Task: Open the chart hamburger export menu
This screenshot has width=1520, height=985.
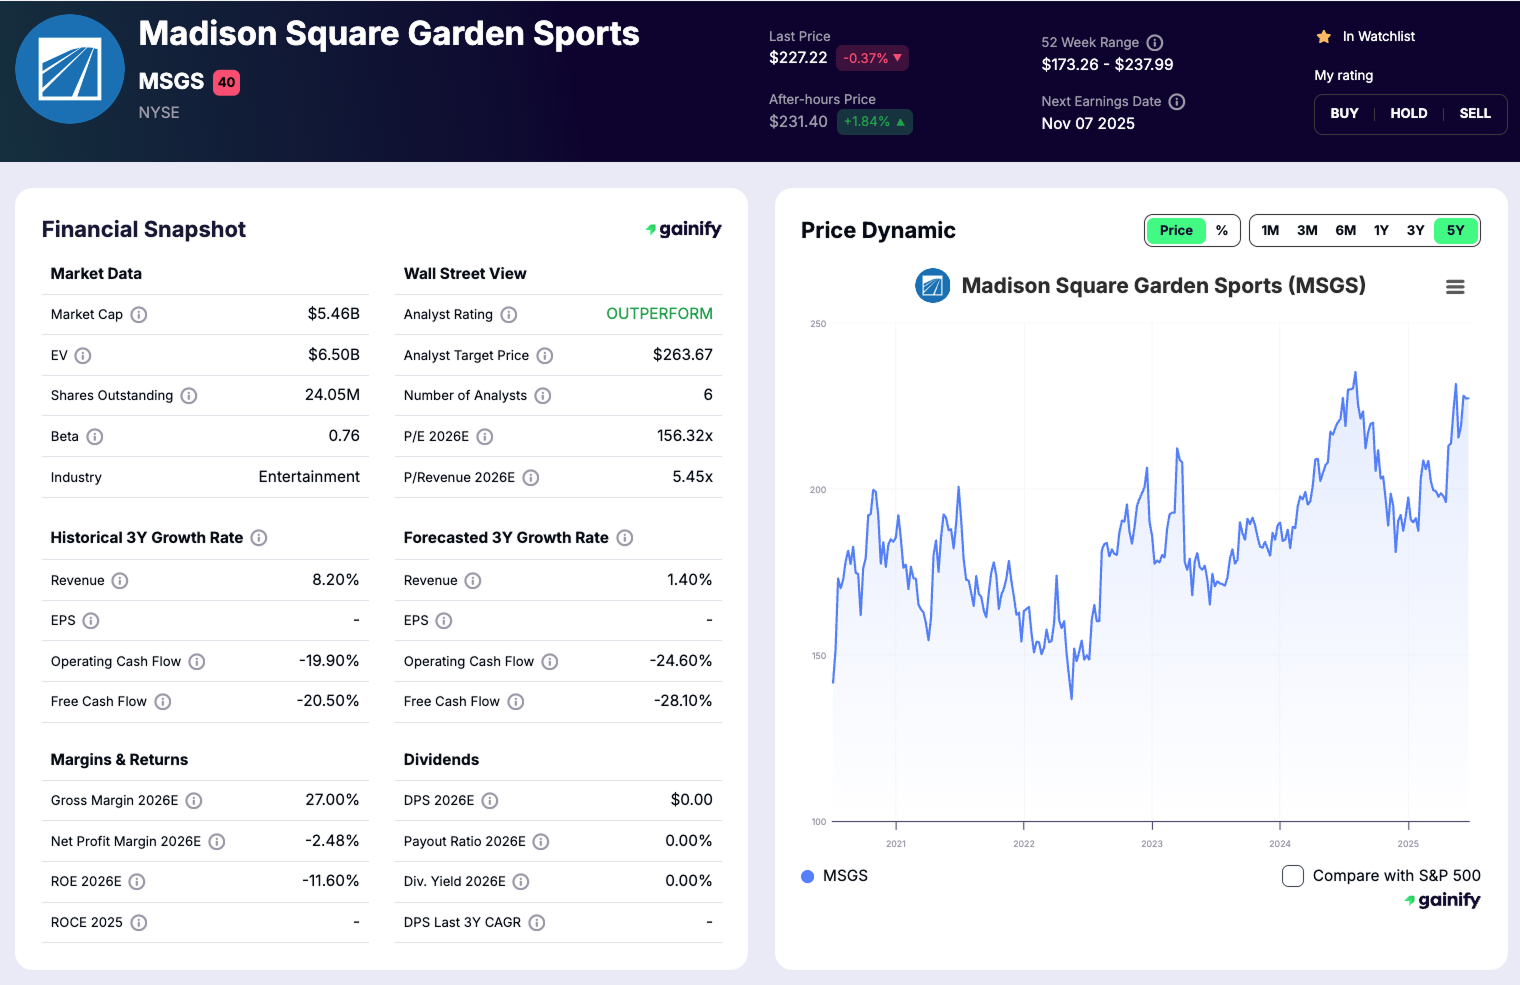Action: tap(1455, 286)
